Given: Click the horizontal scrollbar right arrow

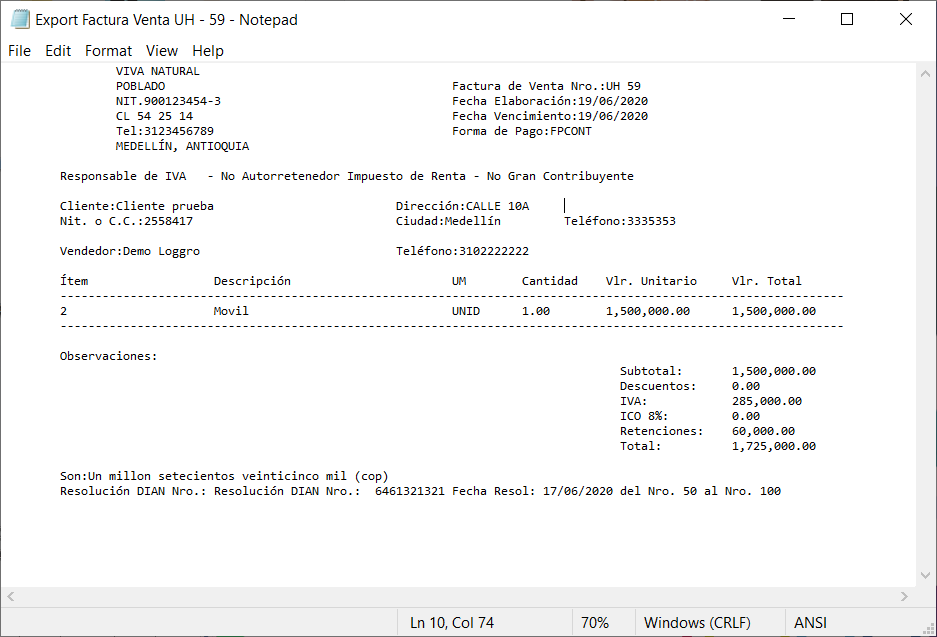Looking at the screenshot, I should tap(905, 596).
